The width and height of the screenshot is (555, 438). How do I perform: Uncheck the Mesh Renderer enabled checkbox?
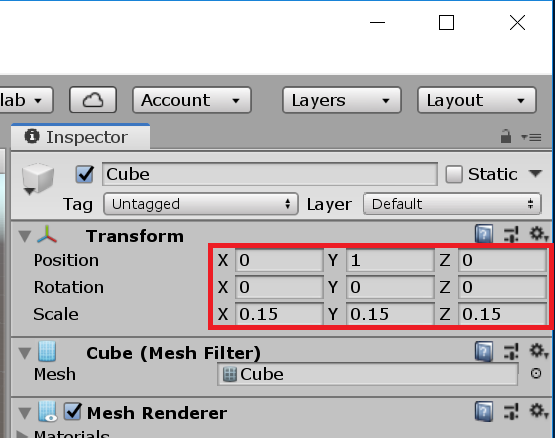pos(73,412)
